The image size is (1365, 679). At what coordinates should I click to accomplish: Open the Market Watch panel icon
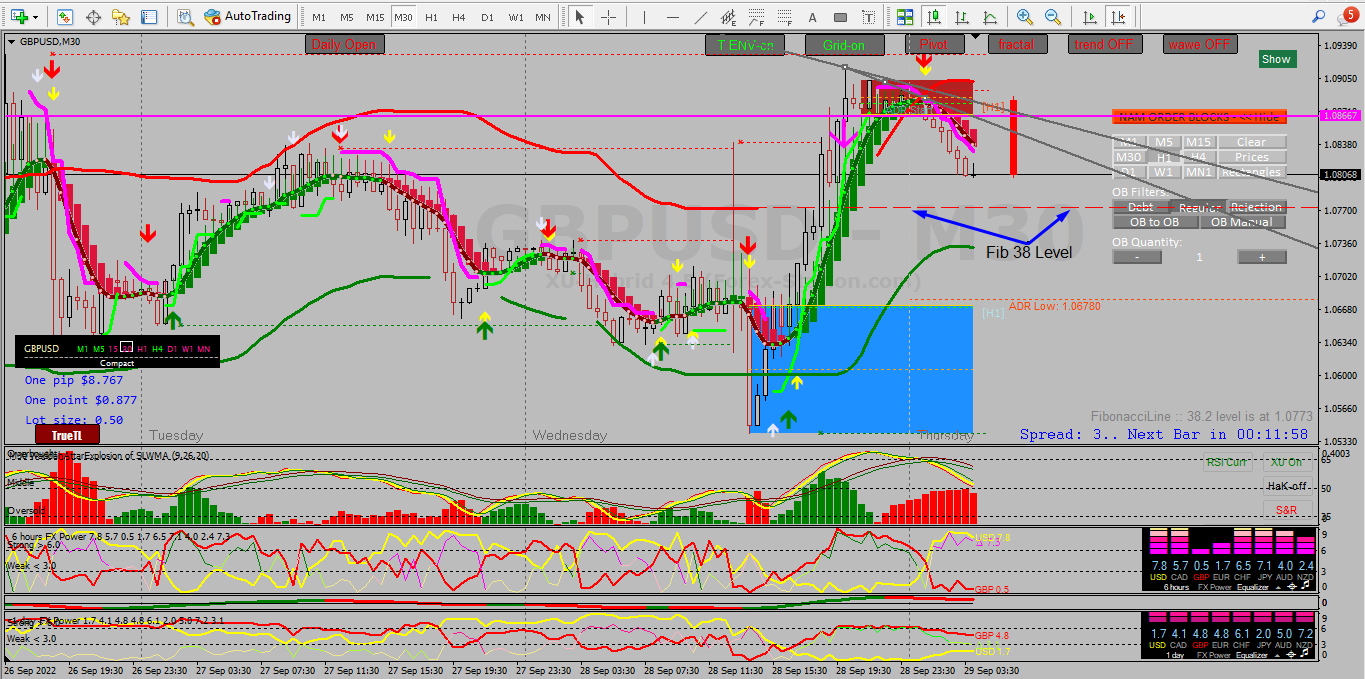pos(64,17)
